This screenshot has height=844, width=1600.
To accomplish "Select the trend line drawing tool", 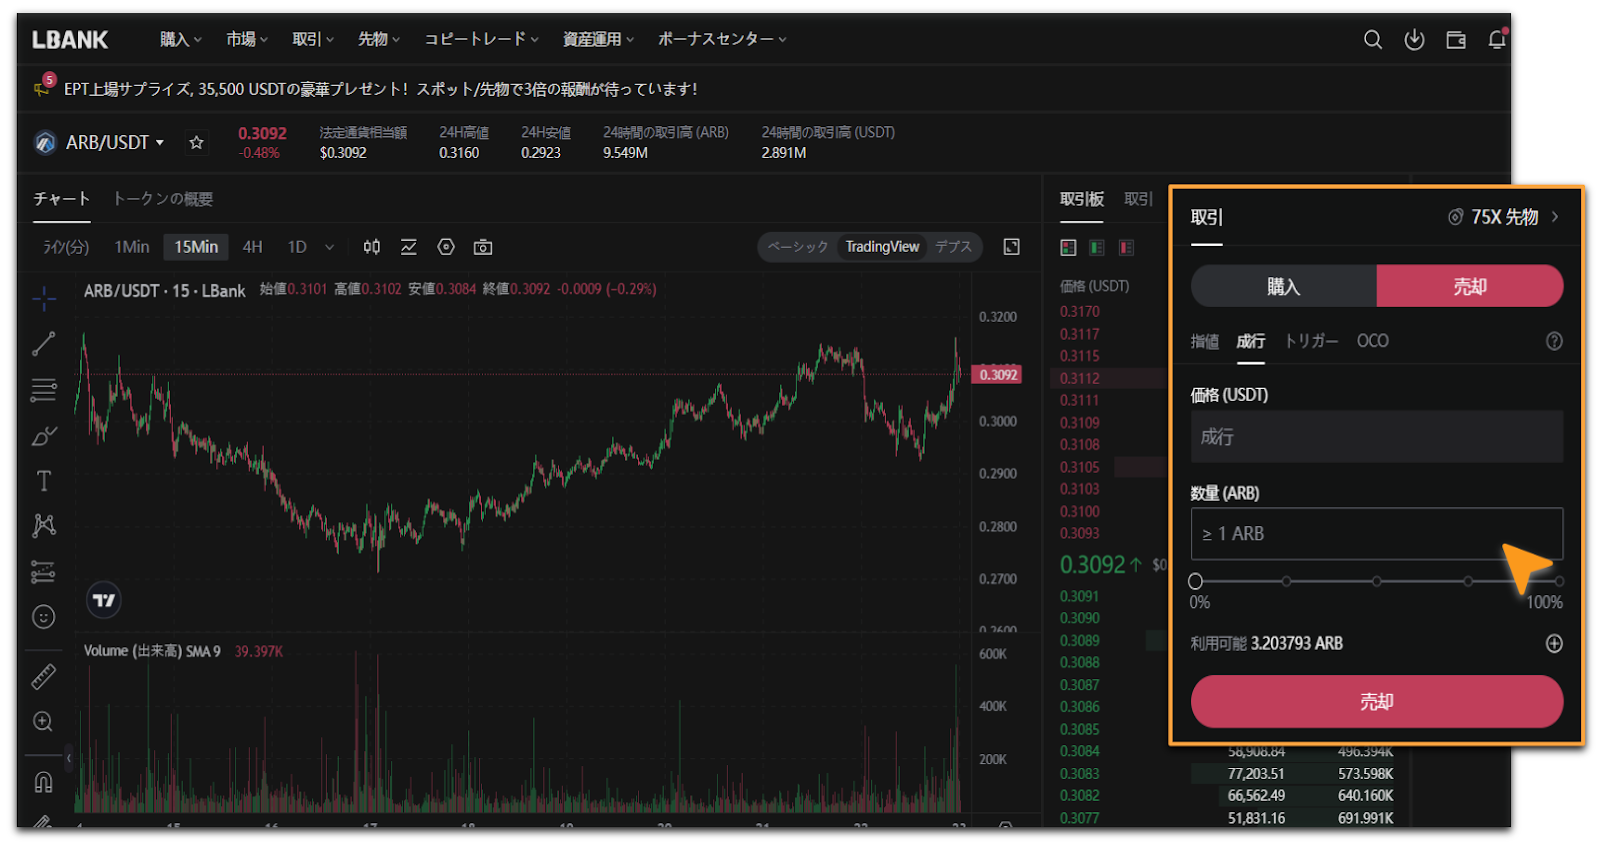I will (43, 344).
